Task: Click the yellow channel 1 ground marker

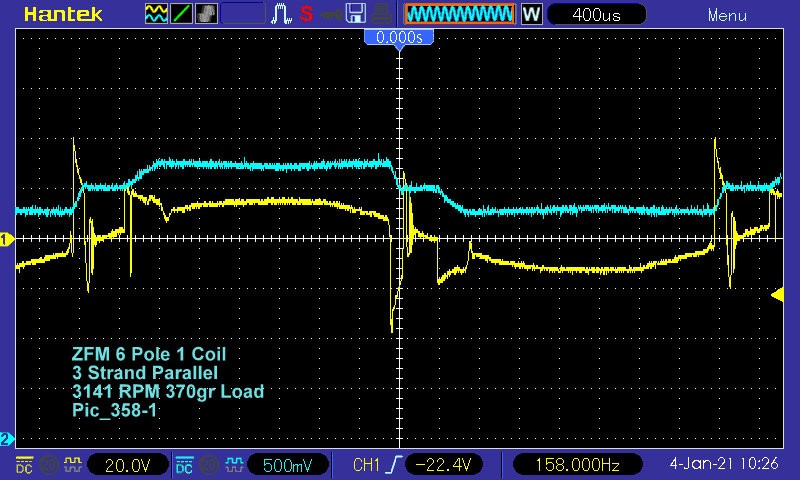Action: coord(7,239)
